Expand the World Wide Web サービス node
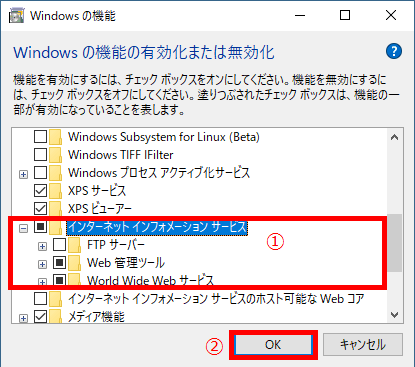 (x=42, y=282)
